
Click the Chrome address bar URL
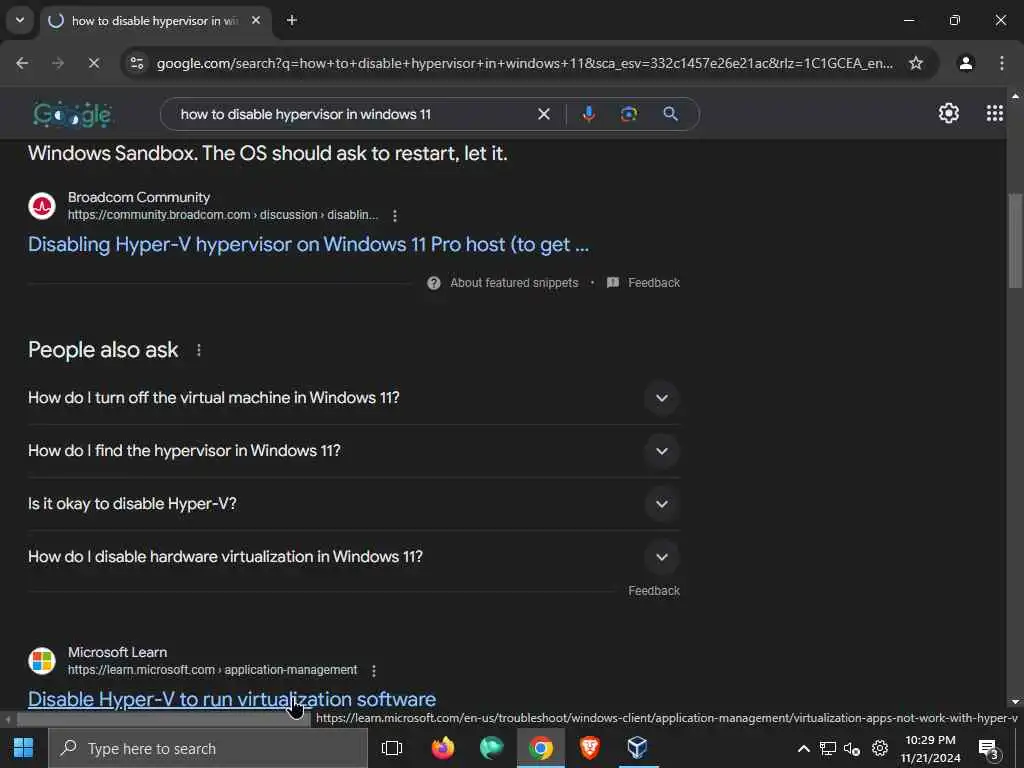524,63
